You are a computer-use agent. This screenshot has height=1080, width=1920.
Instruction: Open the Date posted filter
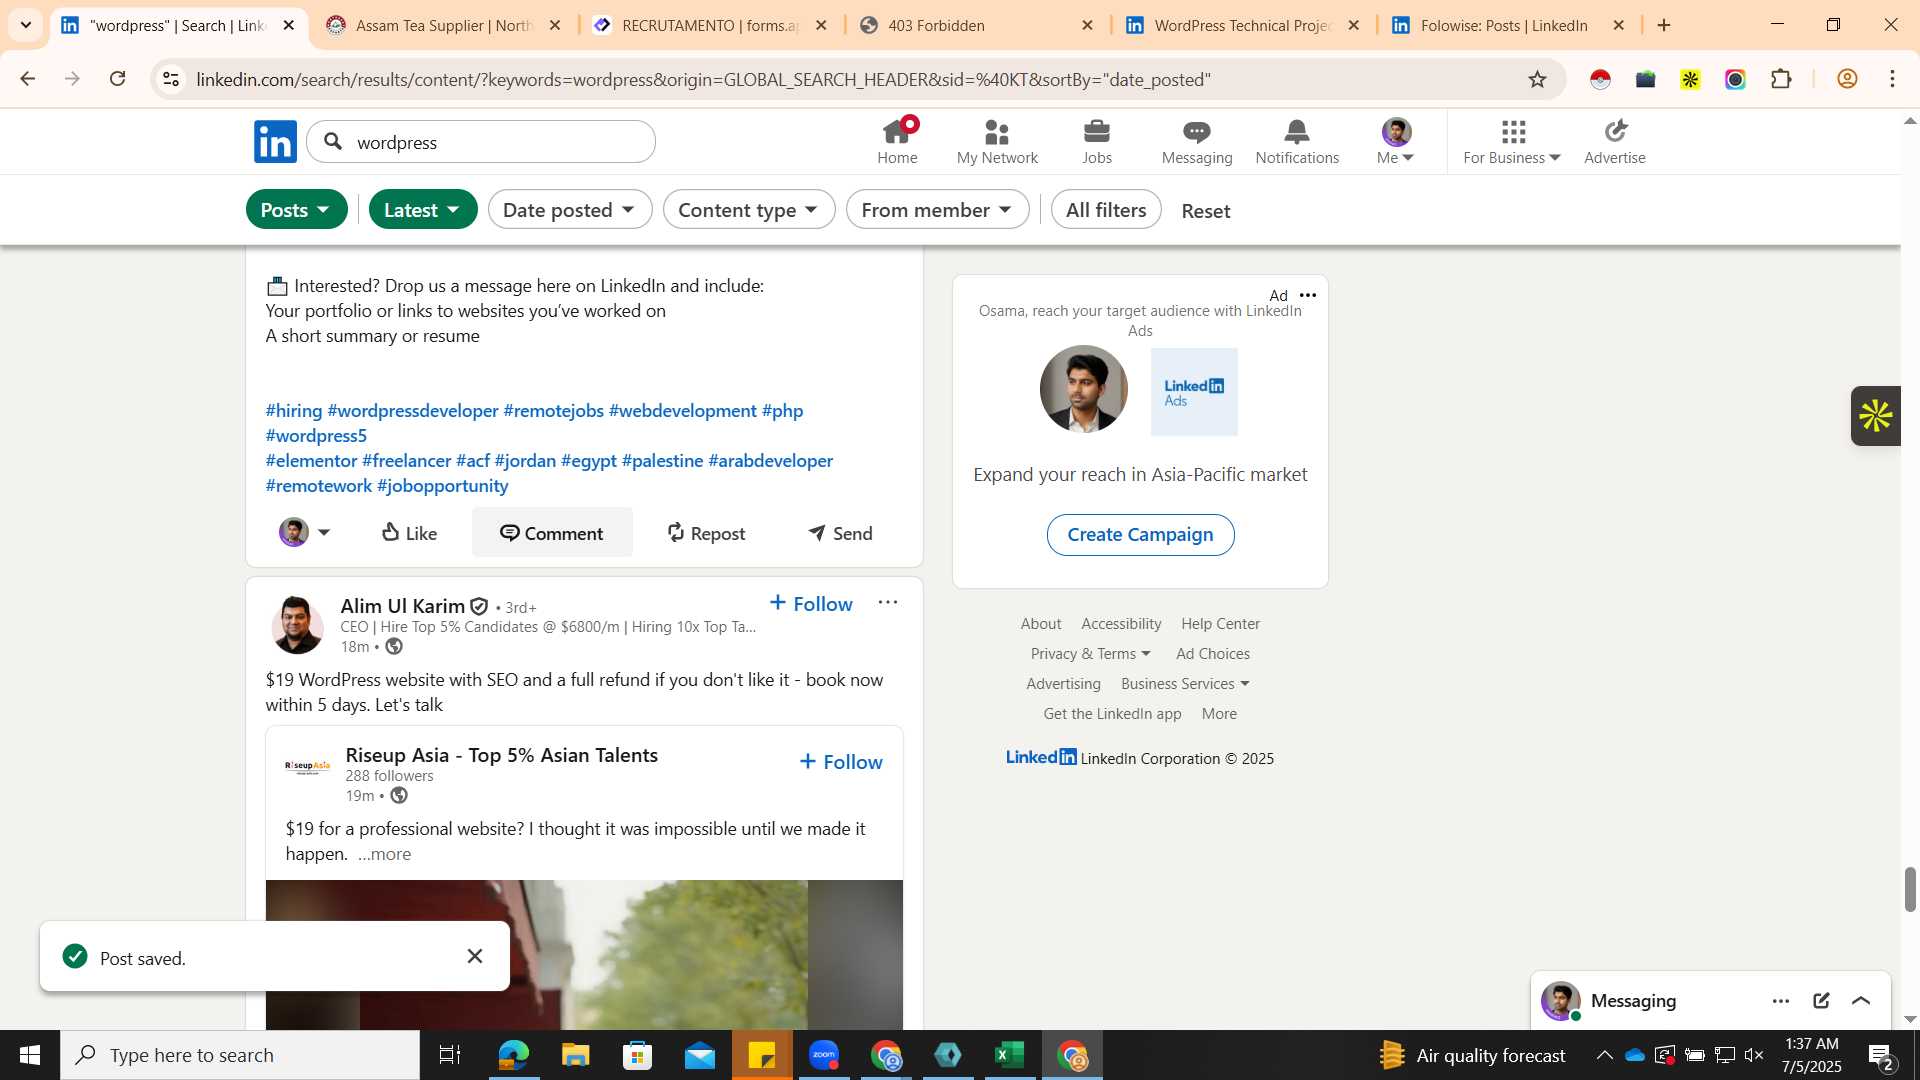click(570, 210)
